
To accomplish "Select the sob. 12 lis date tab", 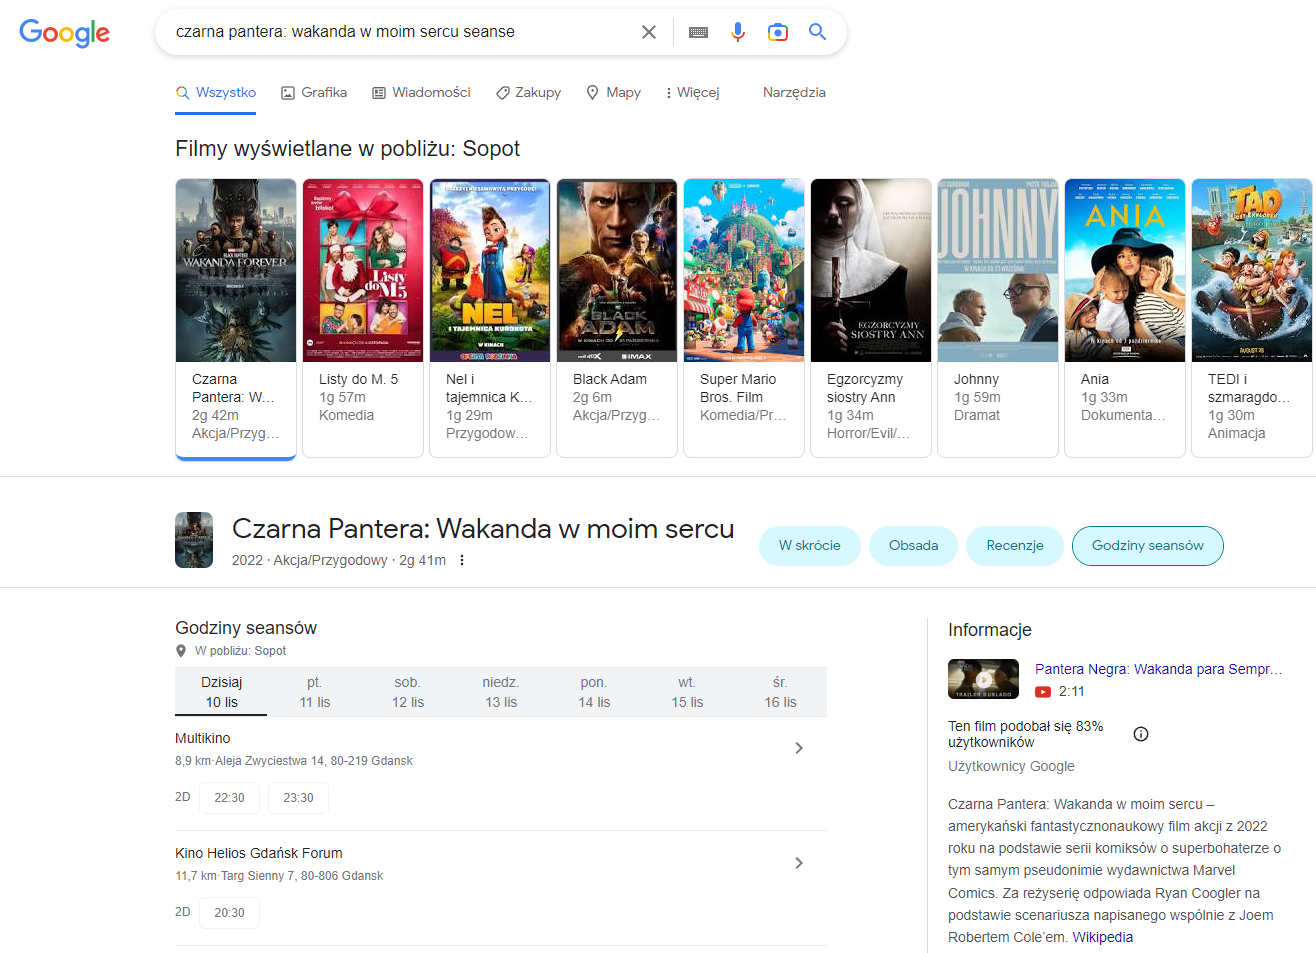I will (407, 692).
